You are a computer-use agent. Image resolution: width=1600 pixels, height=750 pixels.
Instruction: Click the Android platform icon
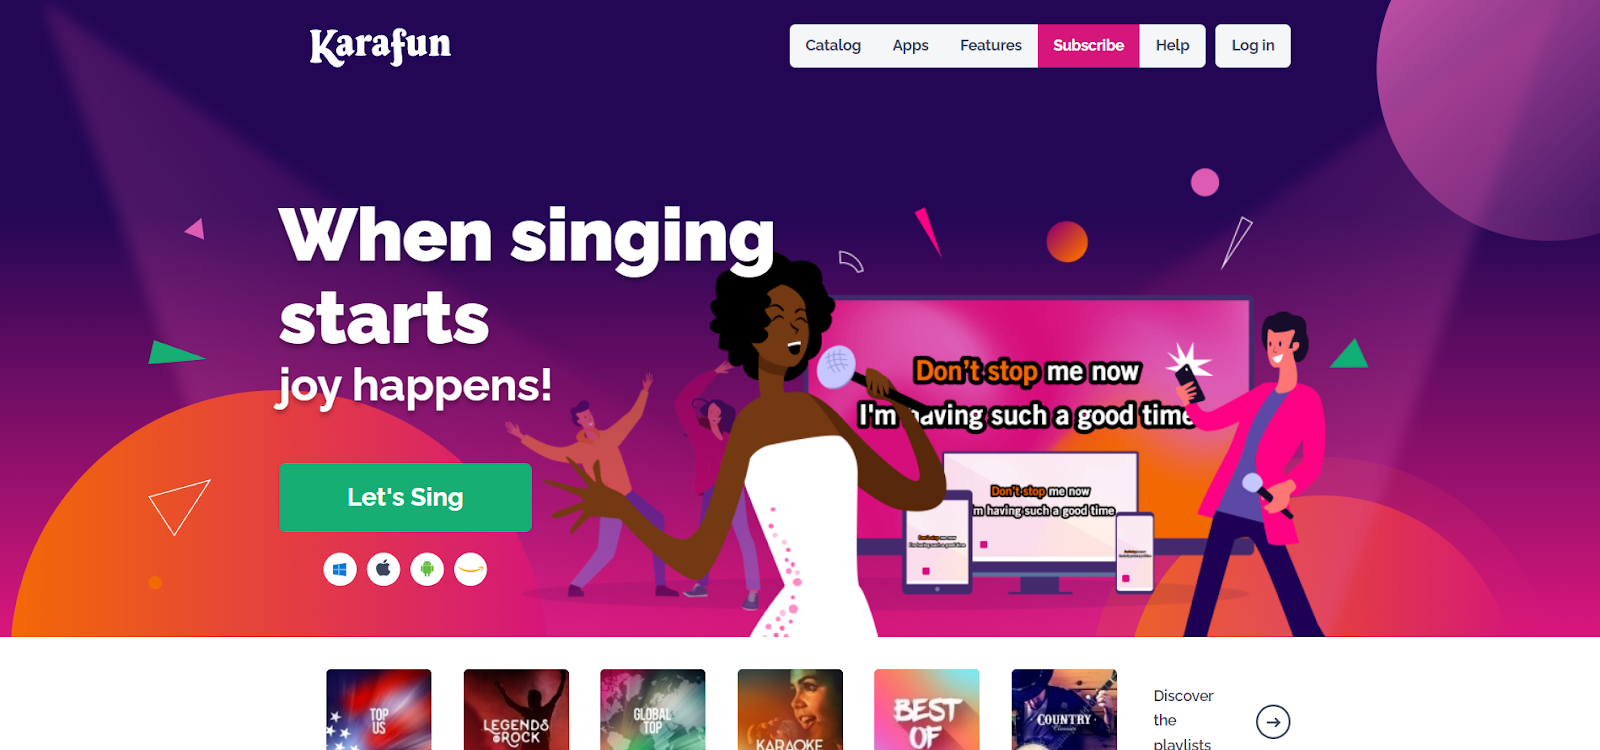[427, 569]
